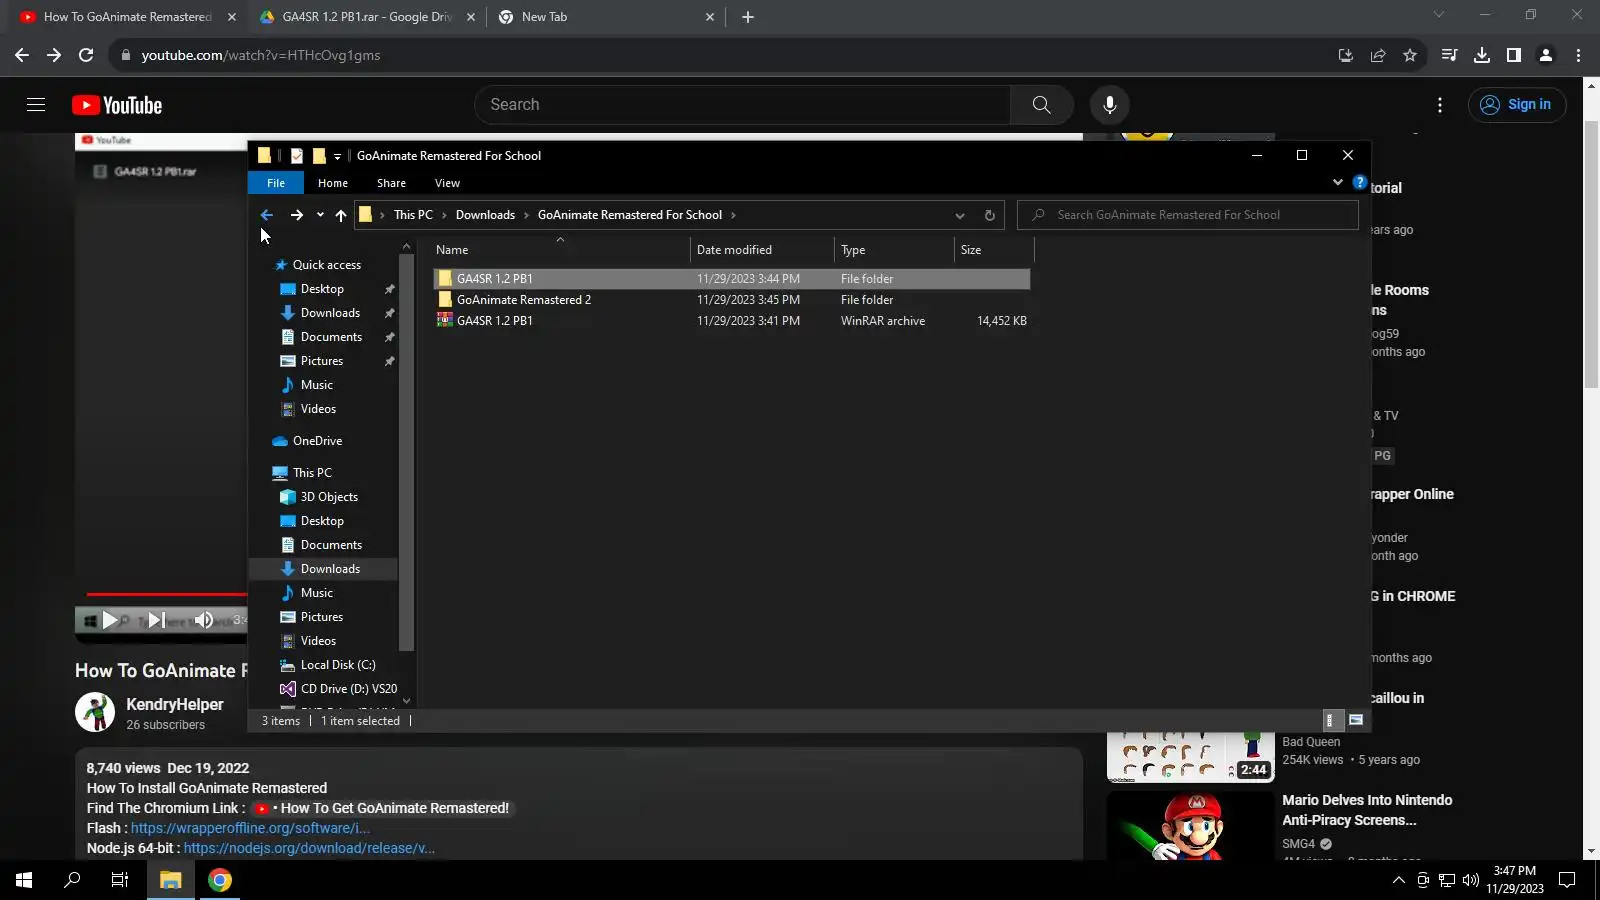The height and width of the screenshot is (900, 1600).
Task: Open Chrome tab search dropdown
Action: click(1439, 15)
